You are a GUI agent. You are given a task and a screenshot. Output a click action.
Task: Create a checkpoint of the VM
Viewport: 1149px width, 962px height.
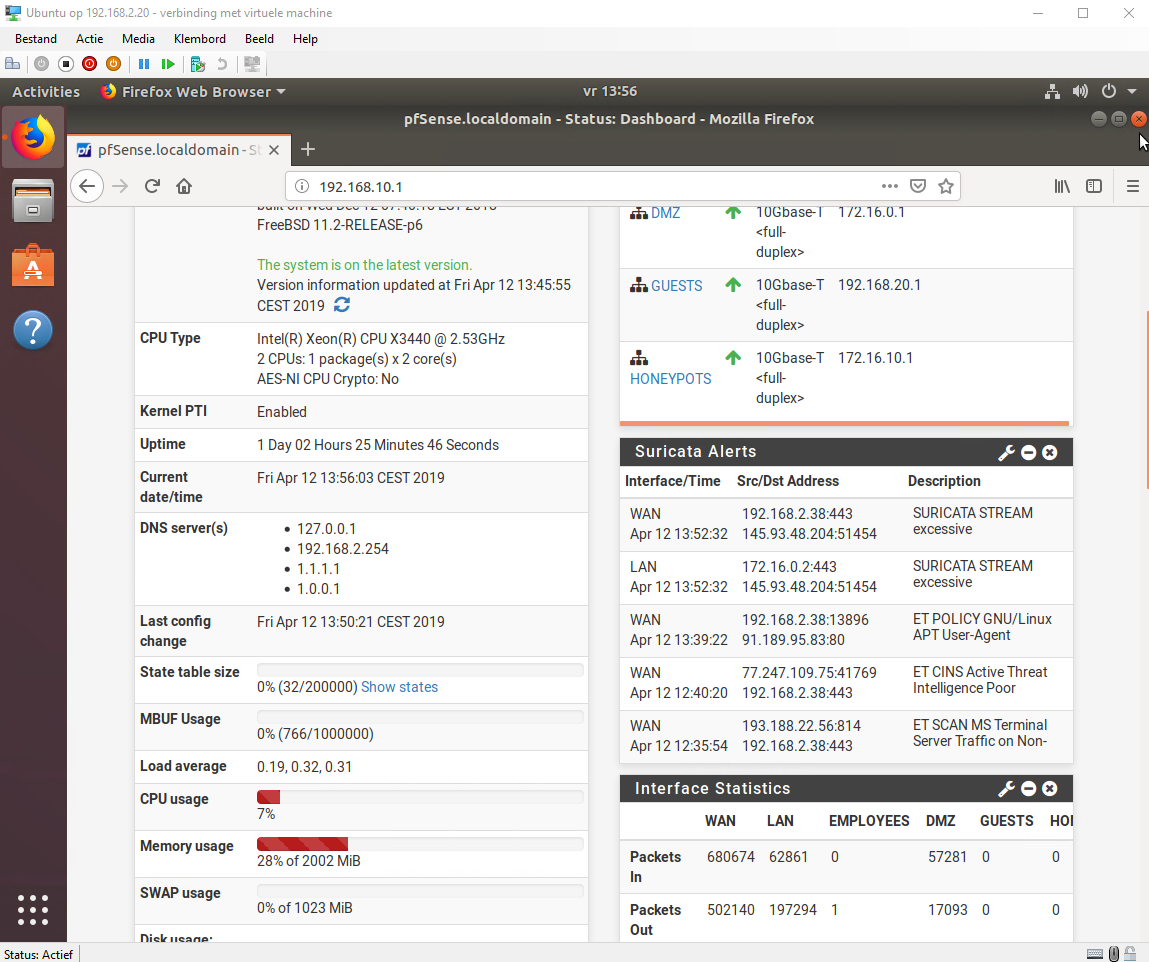[x=197, y=64]
